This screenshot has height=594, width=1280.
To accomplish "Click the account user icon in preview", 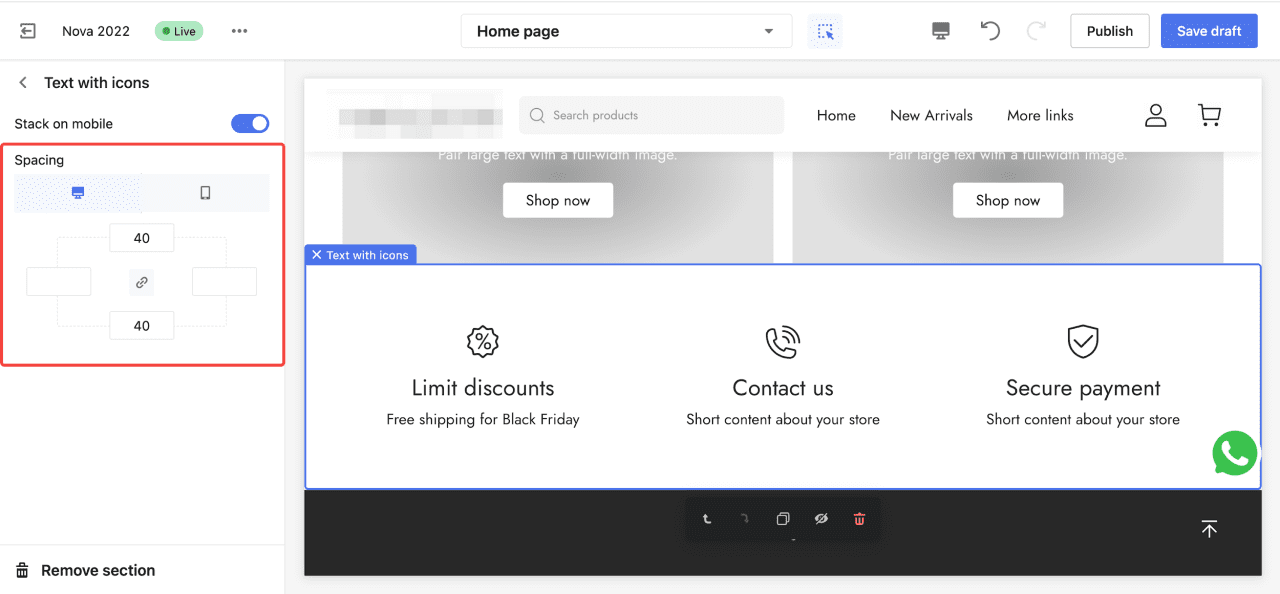I will [1156, 115].
